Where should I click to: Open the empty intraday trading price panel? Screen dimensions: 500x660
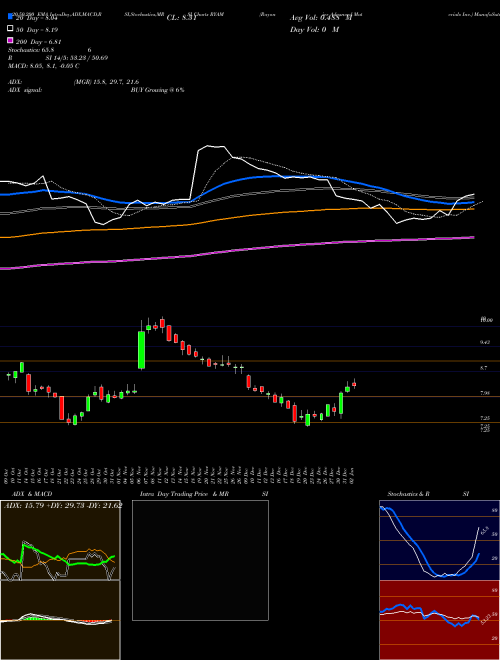point(200,560)
